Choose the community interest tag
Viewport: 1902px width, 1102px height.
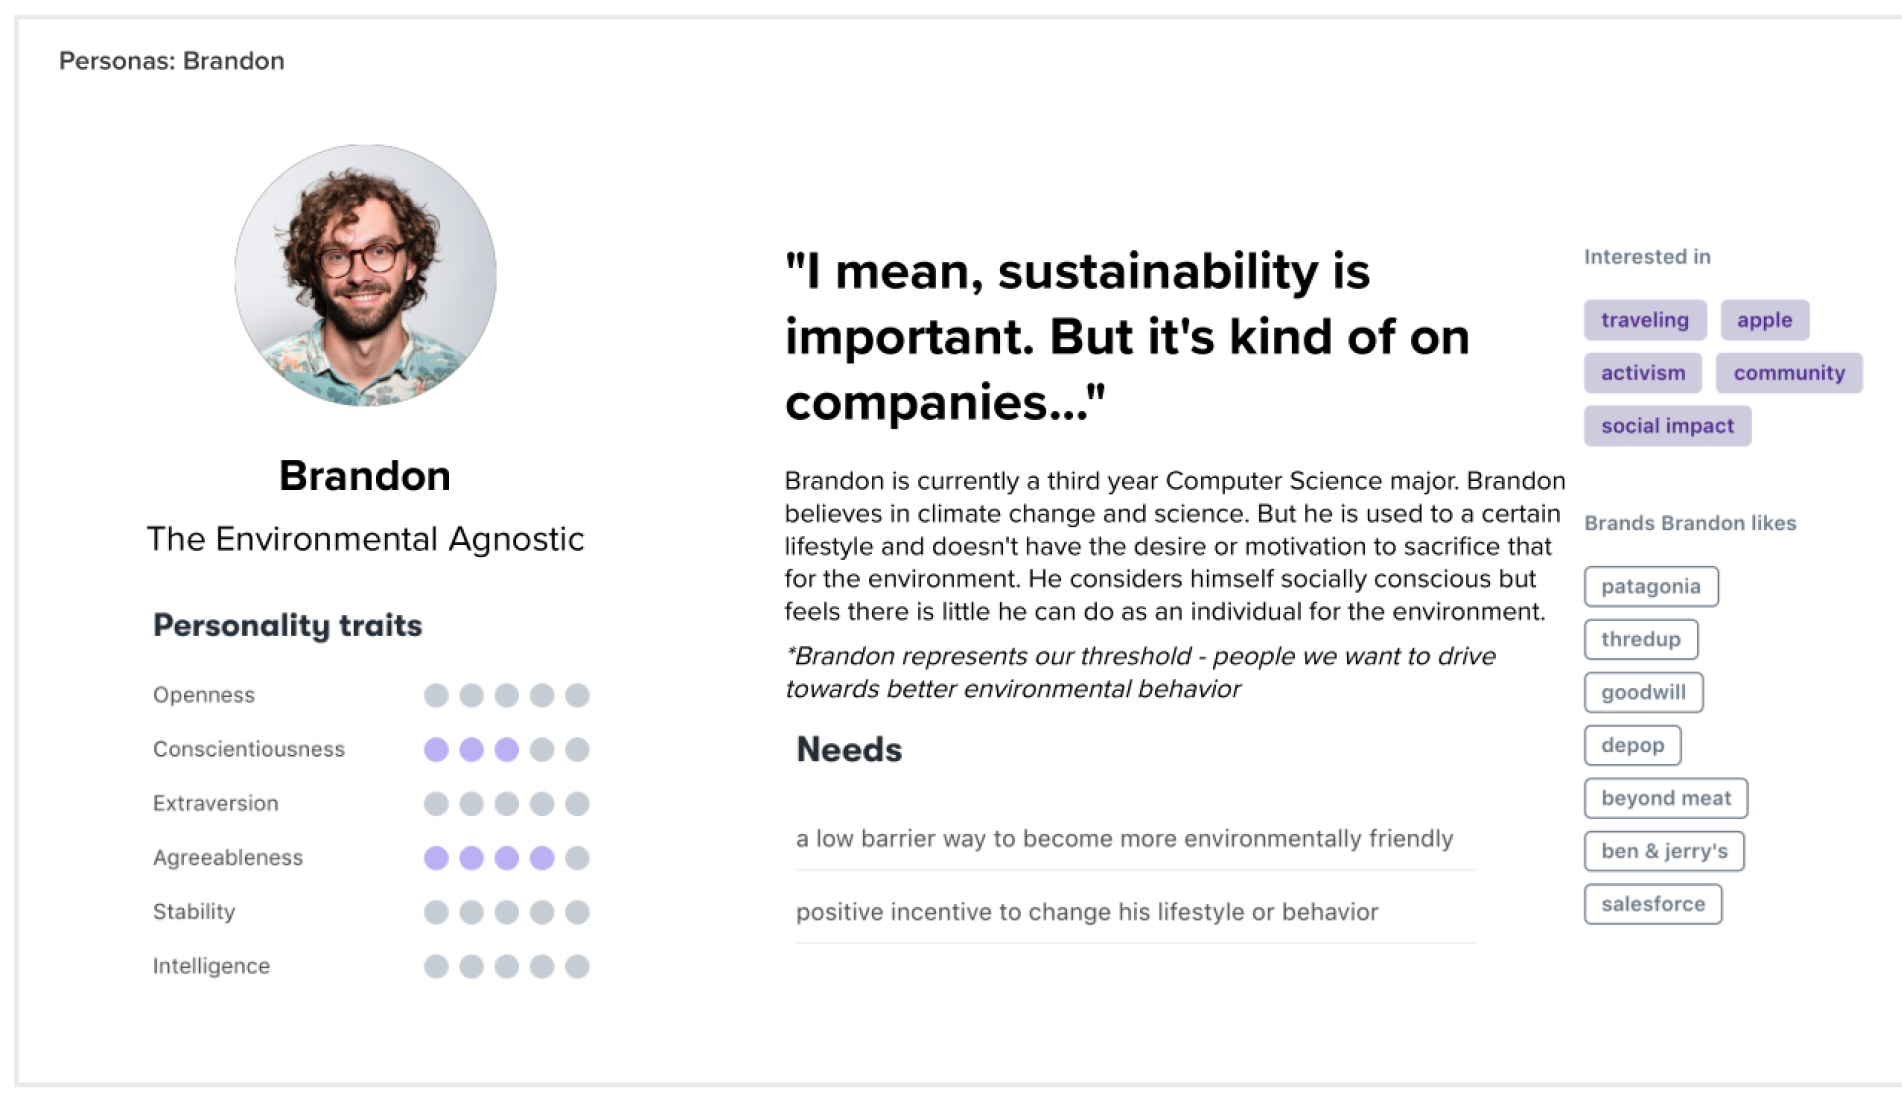click(1788, 373)
